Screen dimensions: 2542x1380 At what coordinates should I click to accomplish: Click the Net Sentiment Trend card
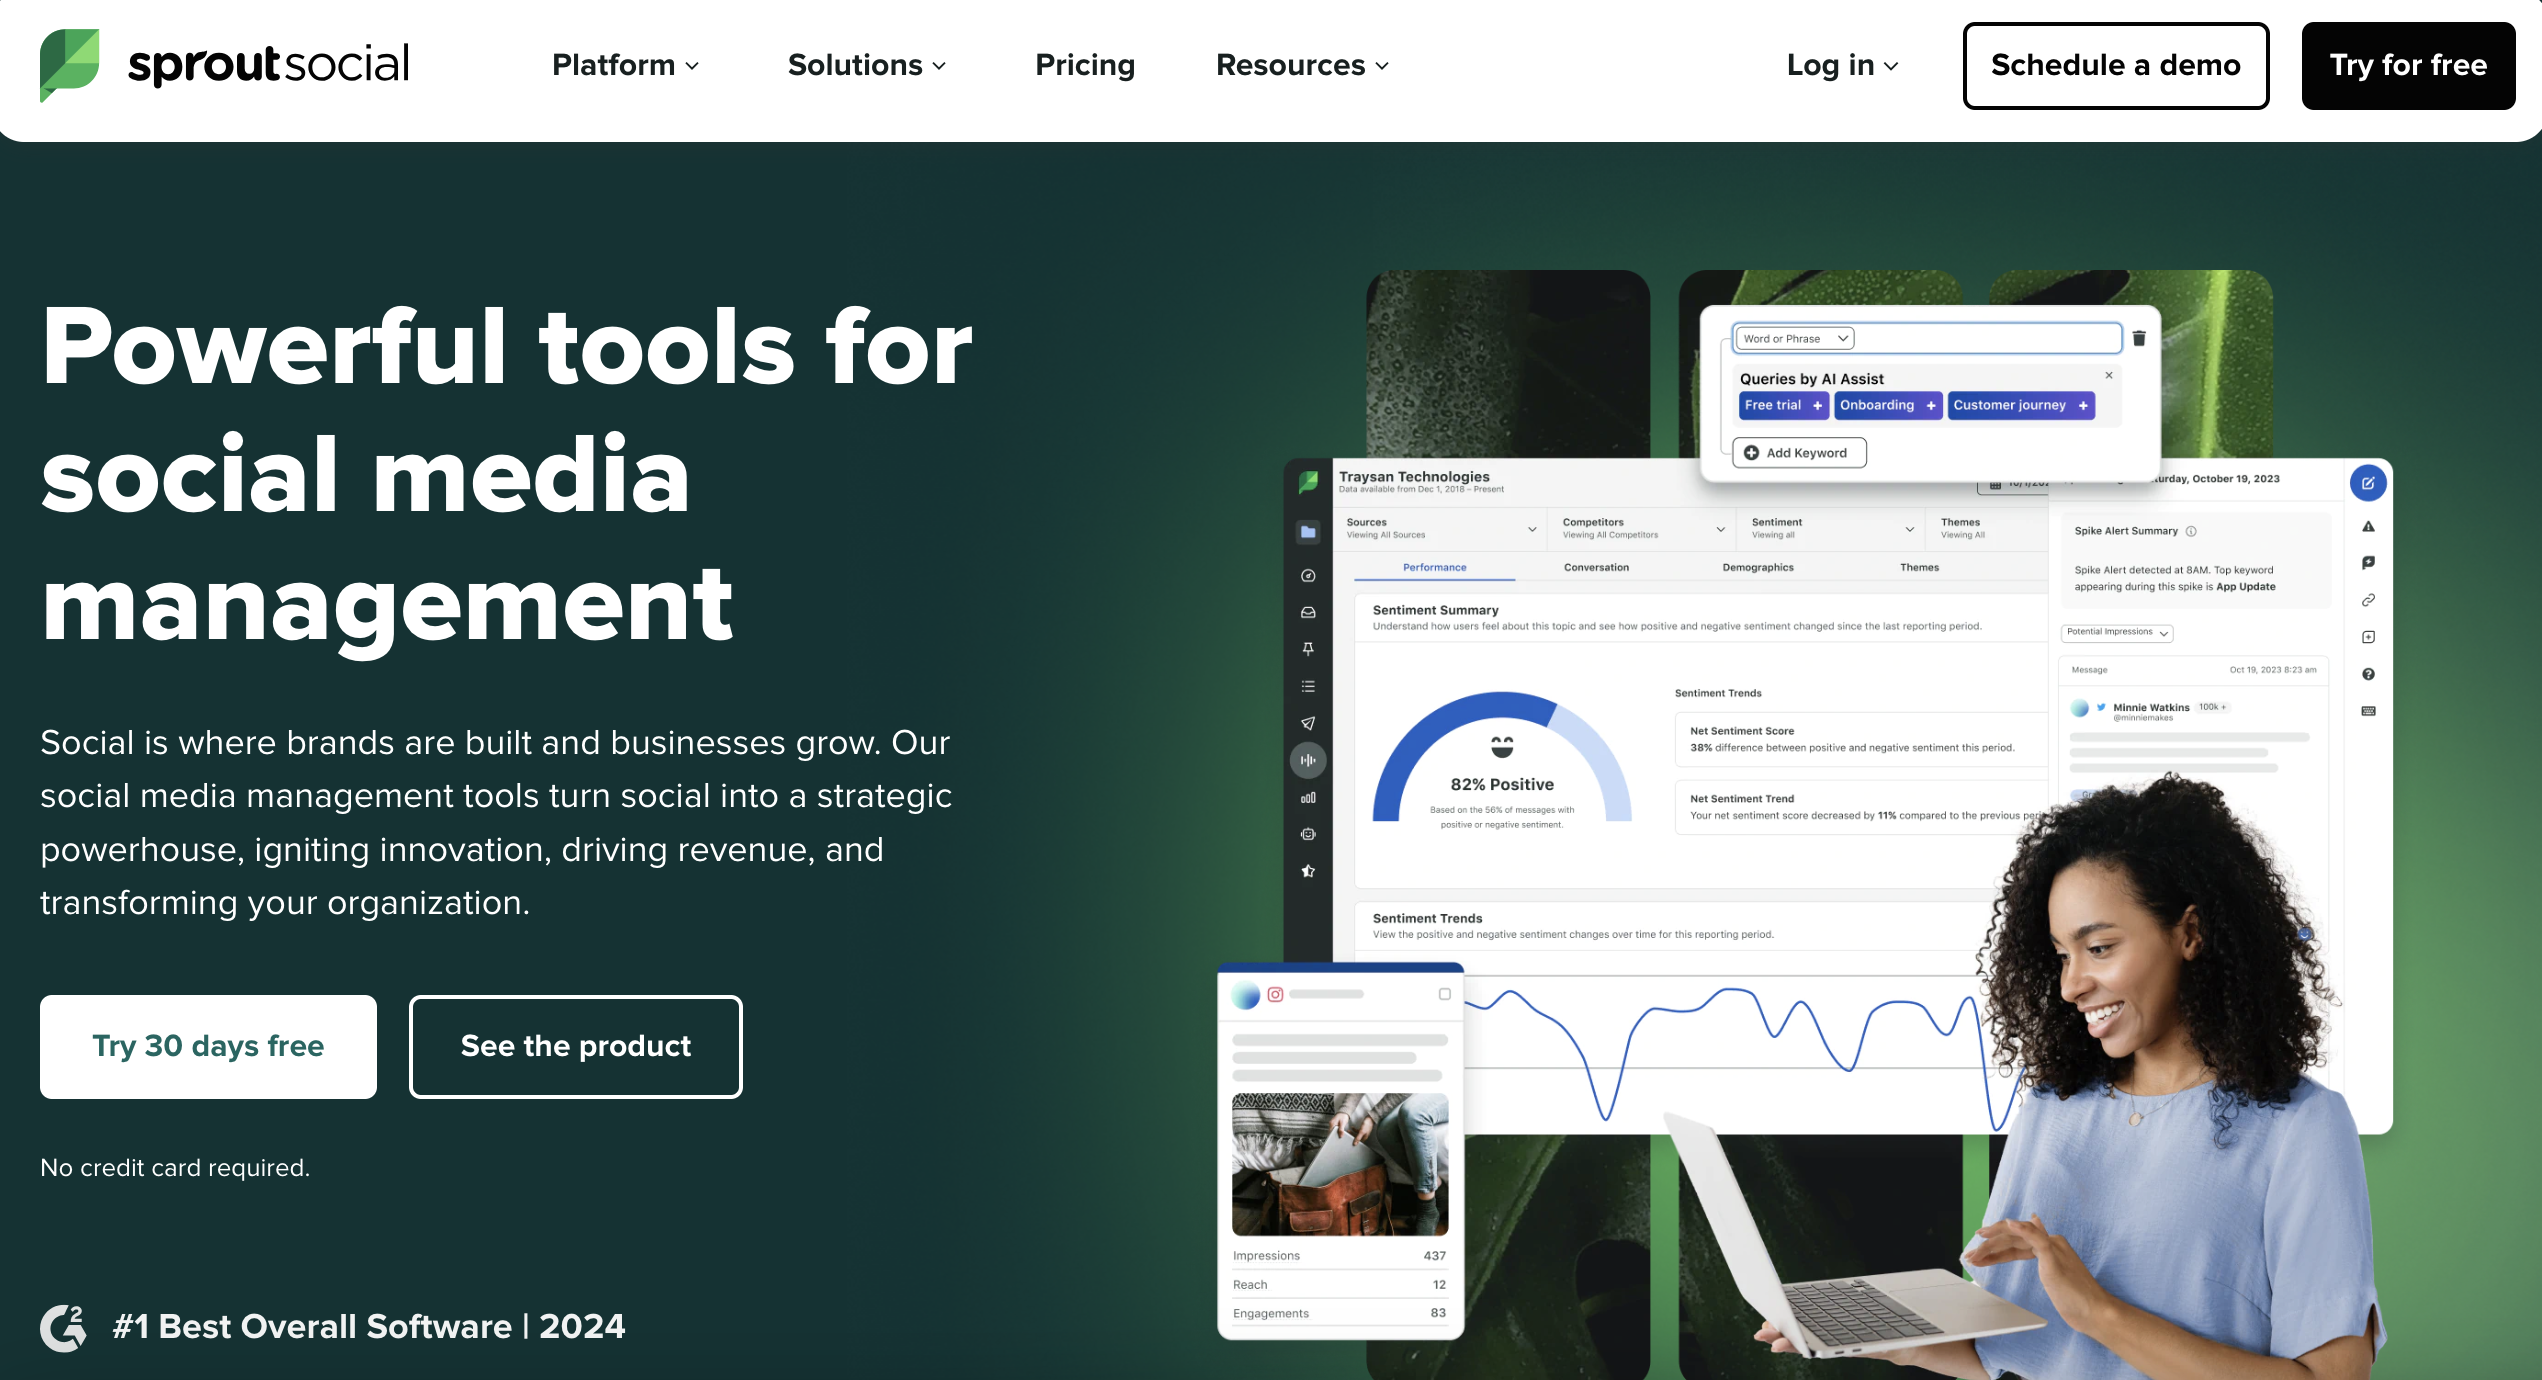(x=1860, y=807)
